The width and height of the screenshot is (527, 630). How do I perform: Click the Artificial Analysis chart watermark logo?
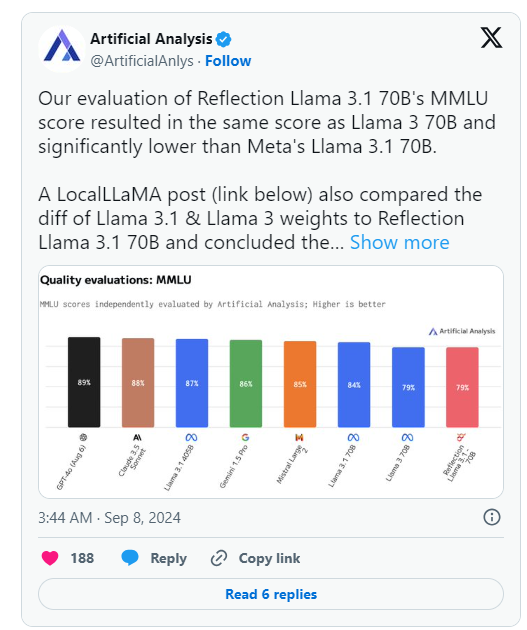tap(462, 331)
